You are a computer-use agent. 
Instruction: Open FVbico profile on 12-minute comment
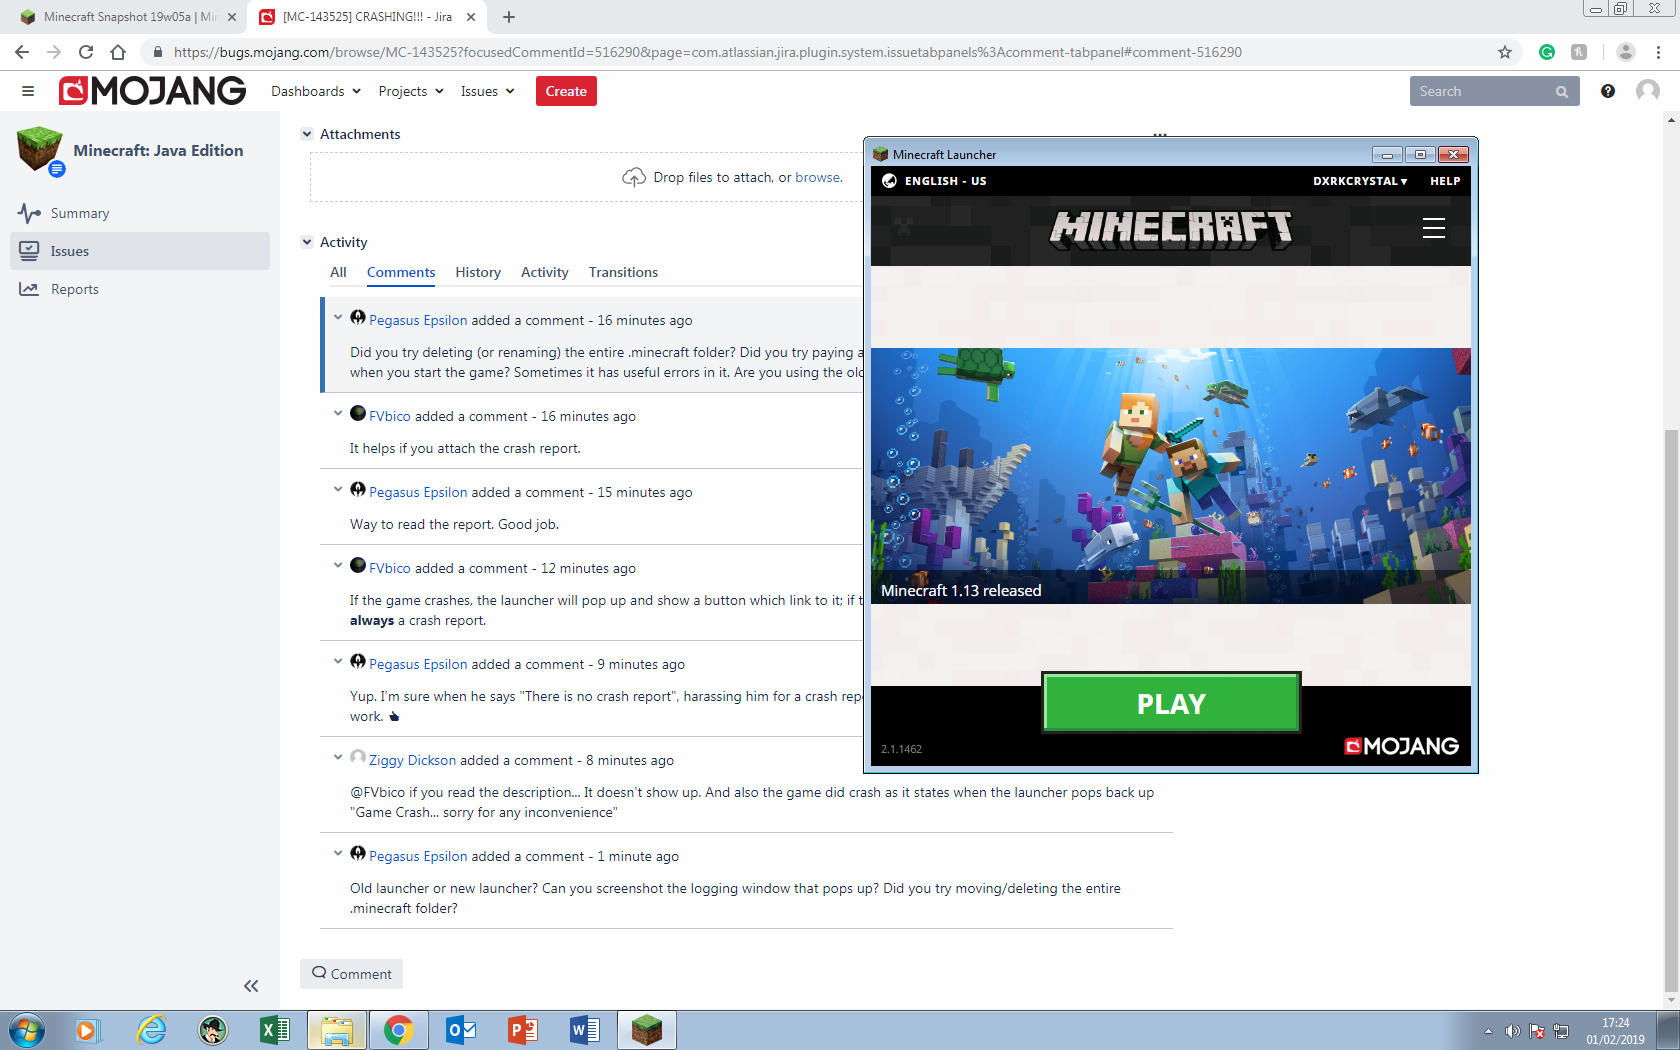click(x=390, y=568)
